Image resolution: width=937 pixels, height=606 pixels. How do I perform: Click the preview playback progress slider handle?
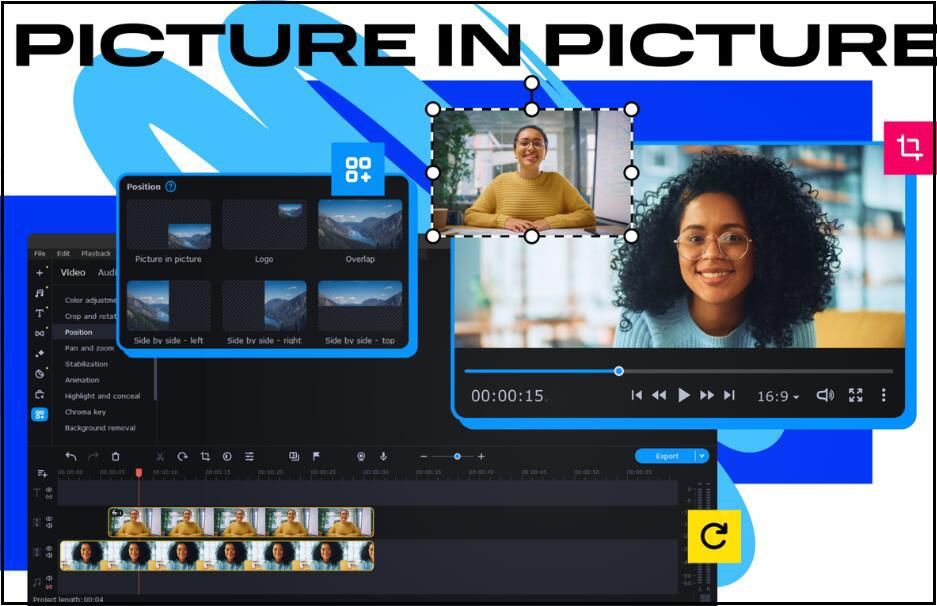pyautogui.click(x=619, y=371)
